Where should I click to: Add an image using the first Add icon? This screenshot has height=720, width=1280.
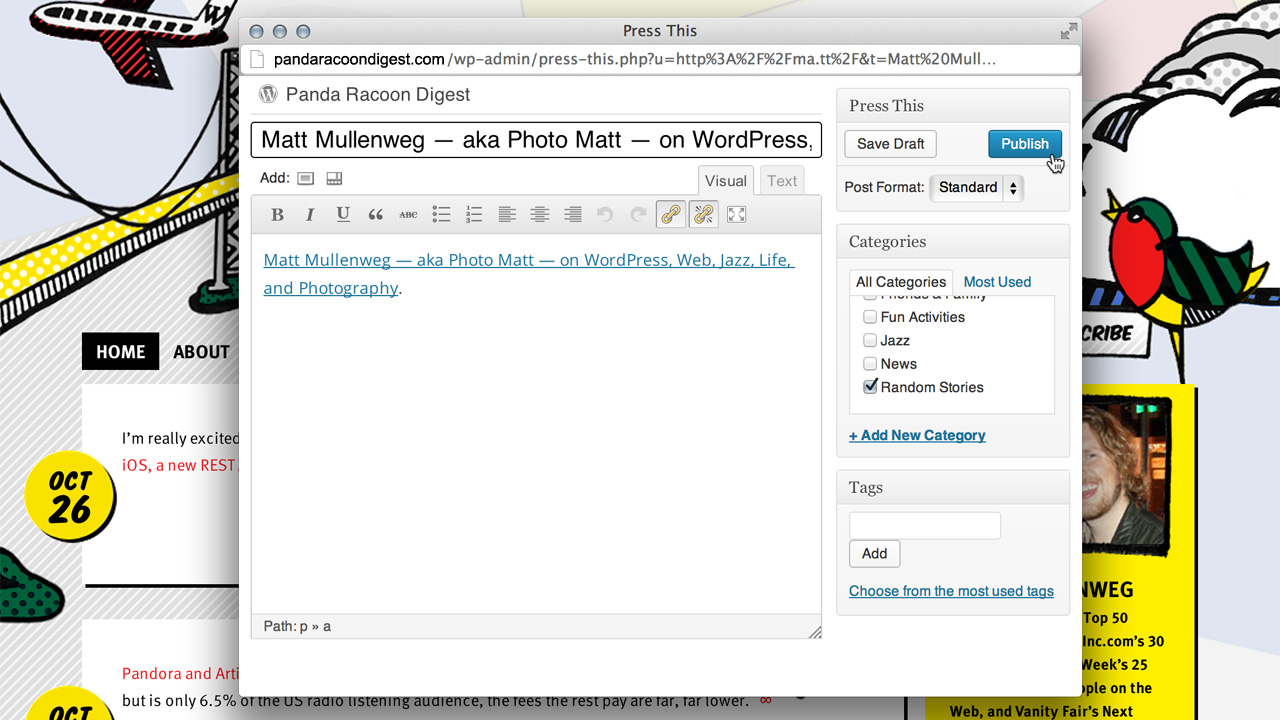pos(306,178)
